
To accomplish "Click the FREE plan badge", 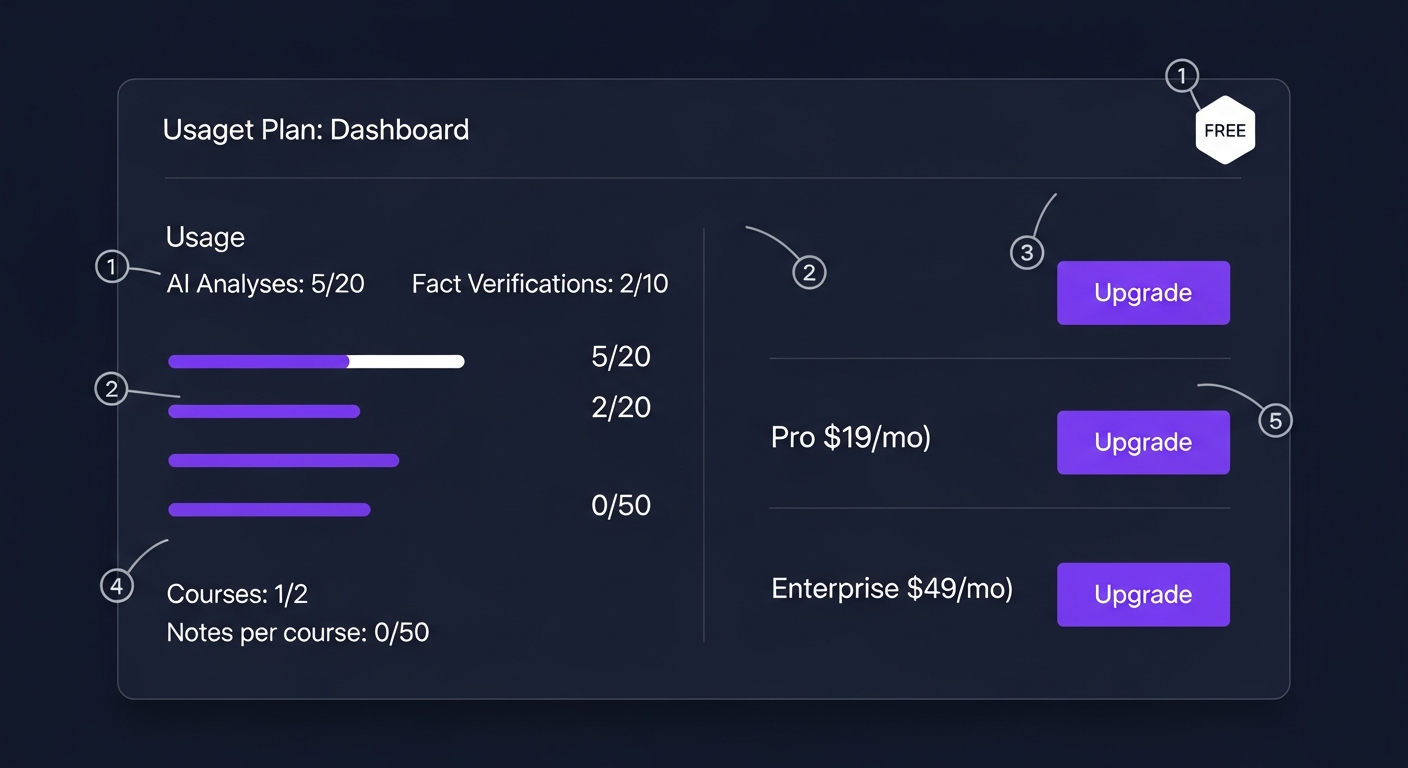I will click(x=1225, y=129).
